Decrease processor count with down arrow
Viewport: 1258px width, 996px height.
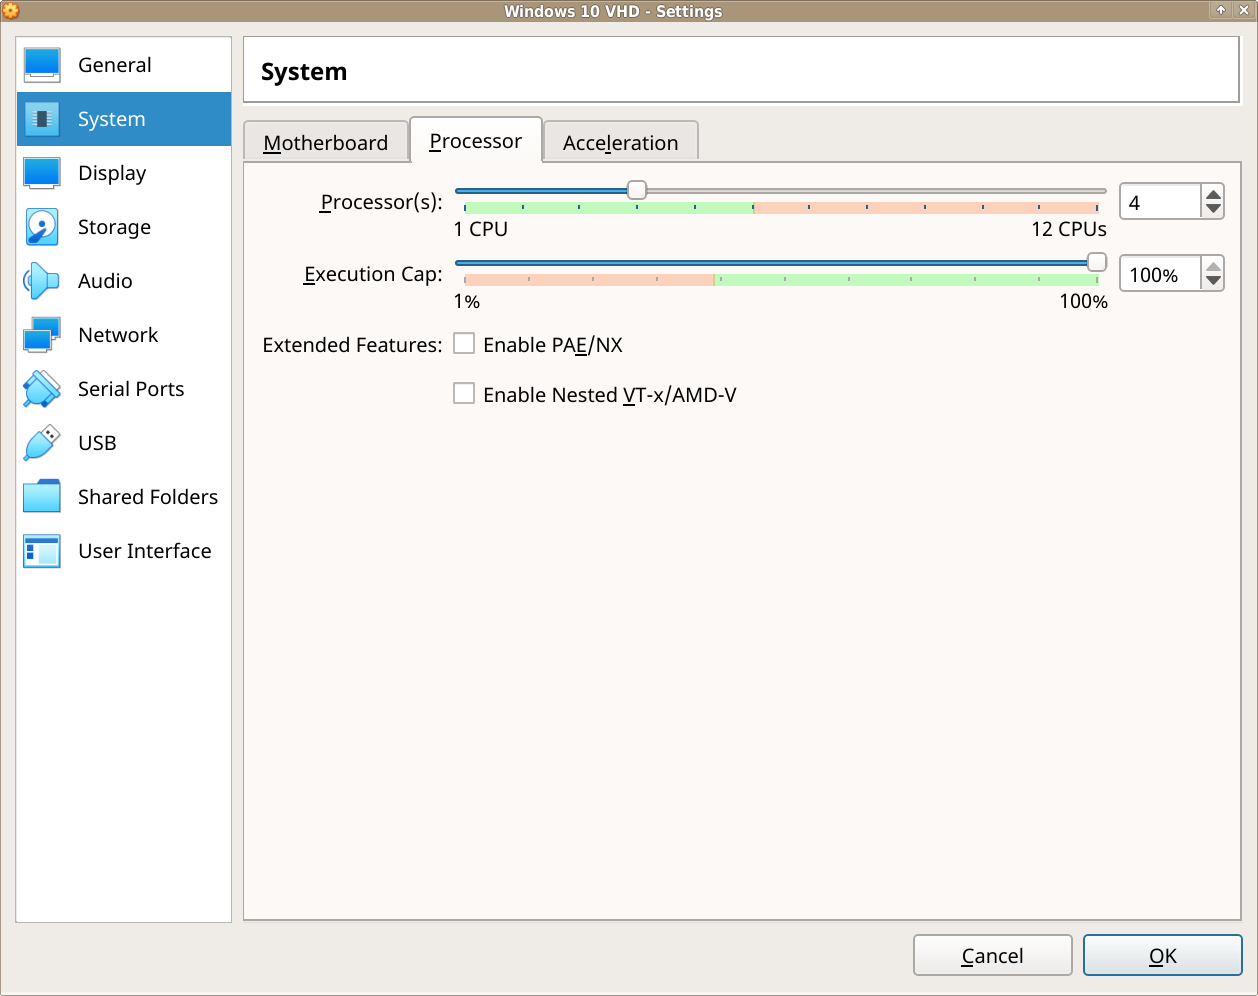click(1213, 209)
